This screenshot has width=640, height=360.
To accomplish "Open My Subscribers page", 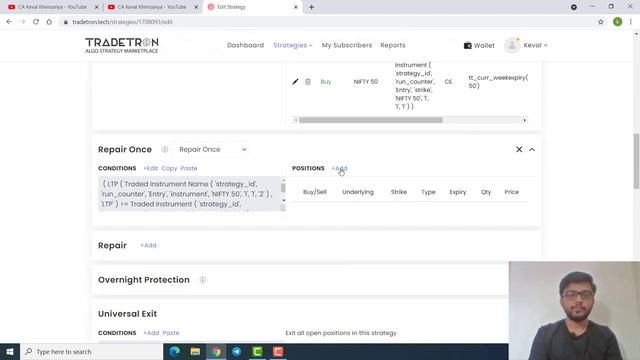I will pyautogui.click(x=347, y=45).
